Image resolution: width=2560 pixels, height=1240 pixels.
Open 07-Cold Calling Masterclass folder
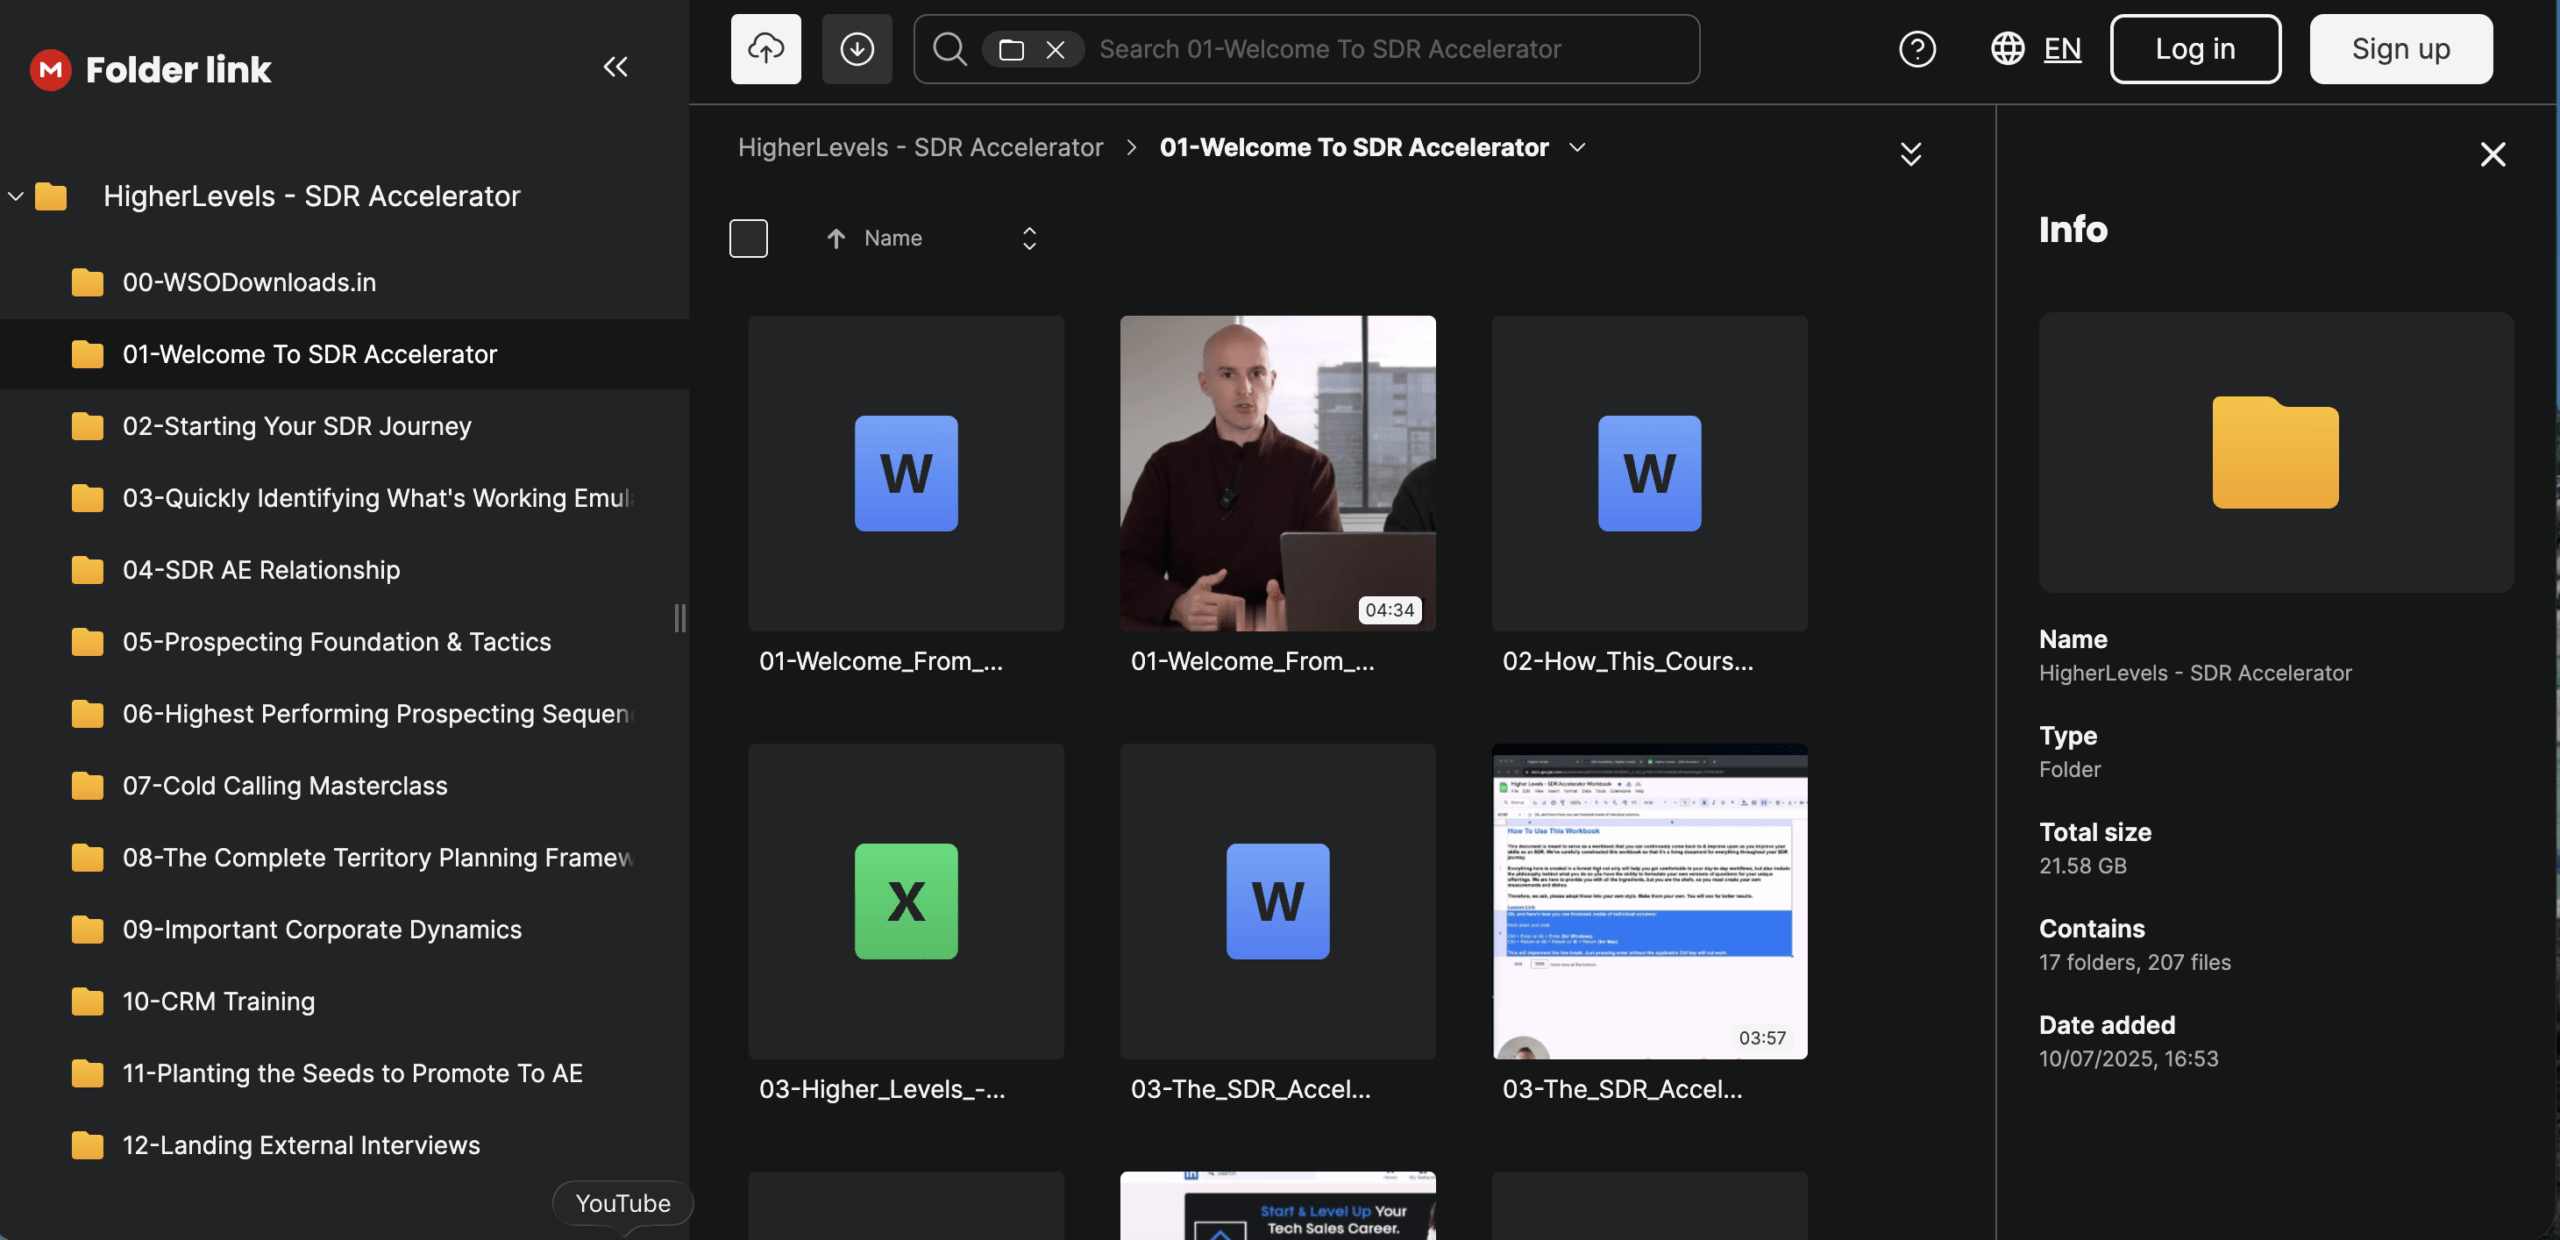pyautogui.click(x=284, y=786)
